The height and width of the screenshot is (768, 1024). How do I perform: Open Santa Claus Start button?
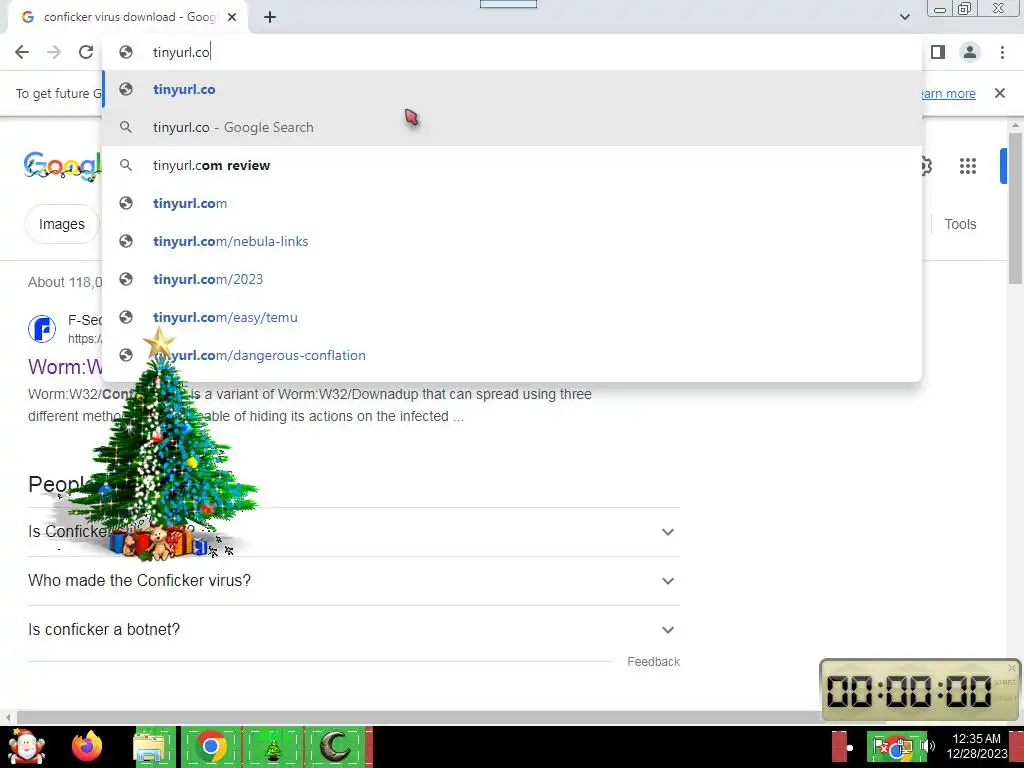tap(26, 746)
